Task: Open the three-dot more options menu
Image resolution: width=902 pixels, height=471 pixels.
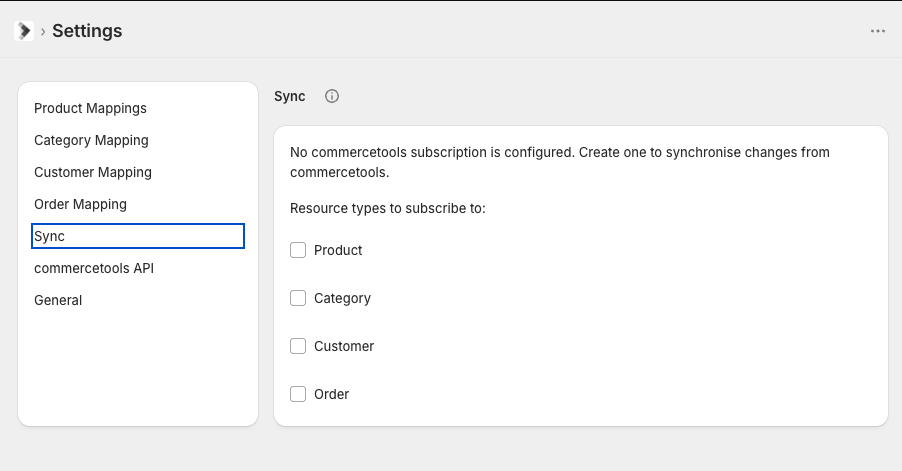Action: (877, 31)
